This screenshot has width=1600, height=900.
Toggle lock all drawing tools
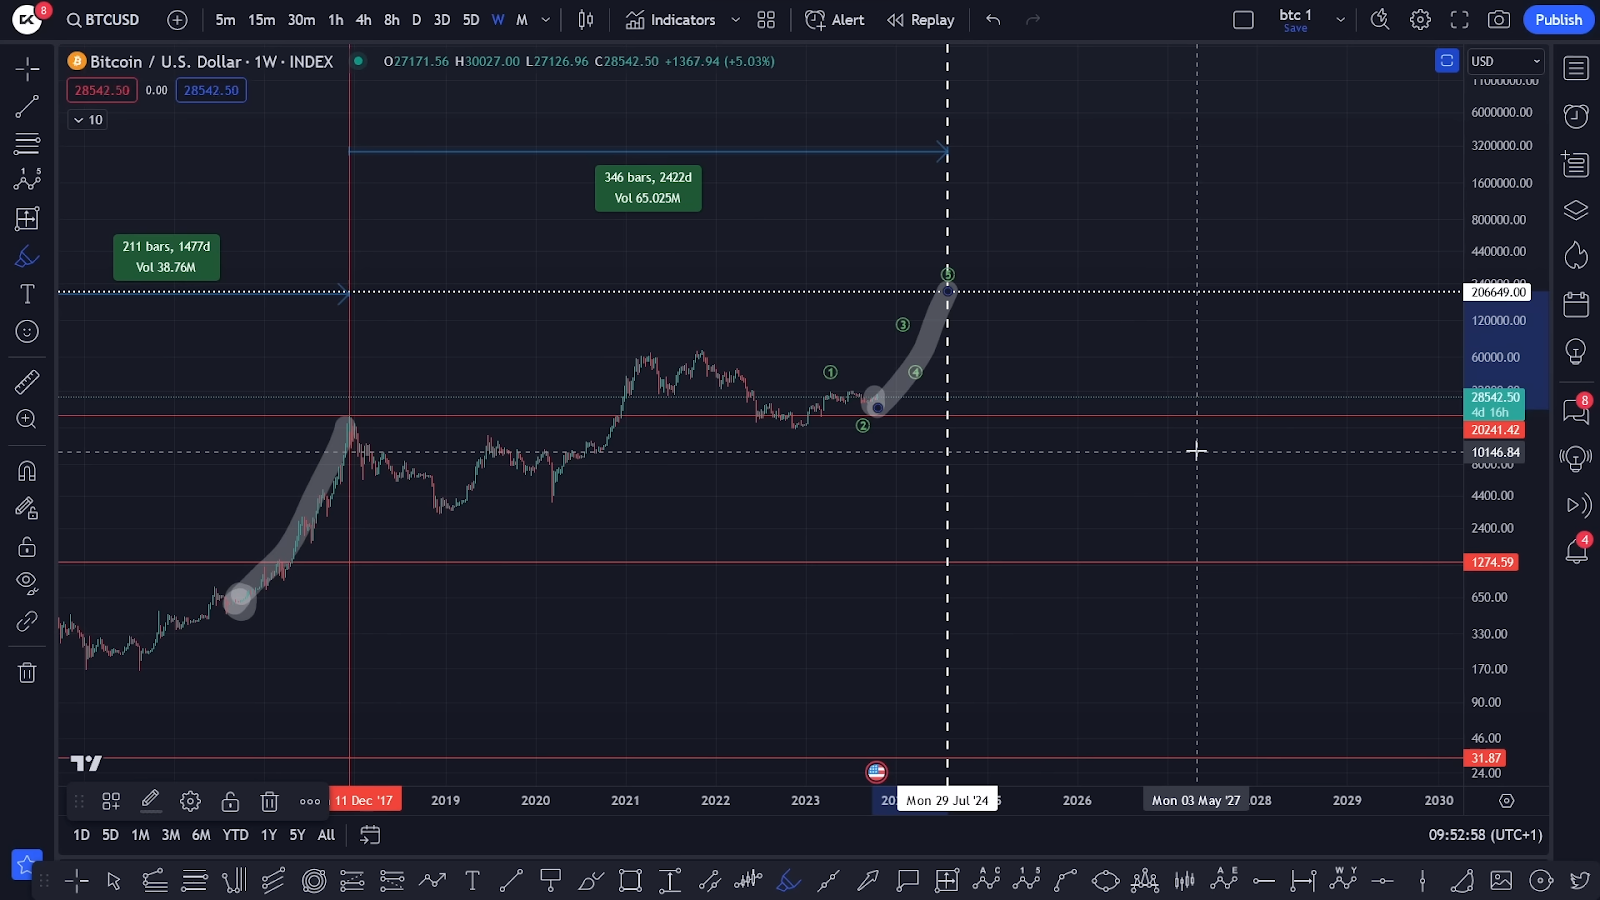[27, 547]
